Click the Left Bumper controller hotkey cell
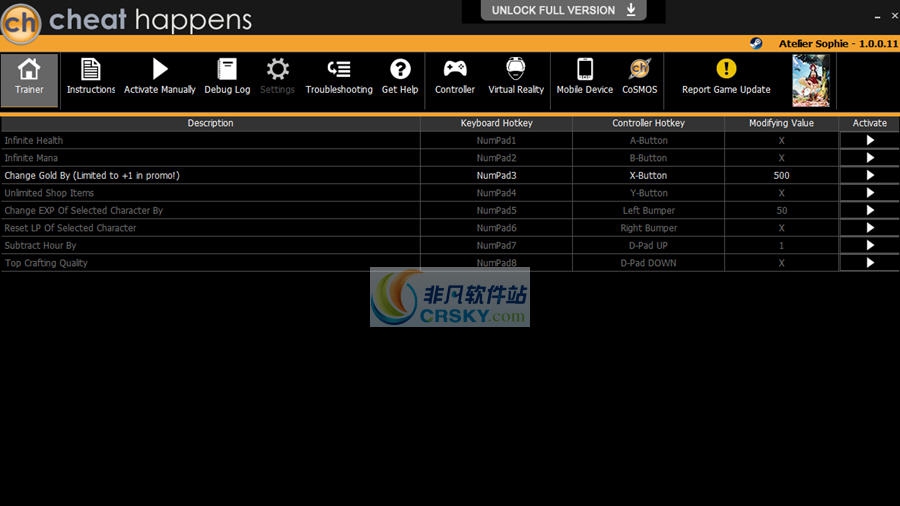The height and width of the screenshot is (506, 900). 649,211
